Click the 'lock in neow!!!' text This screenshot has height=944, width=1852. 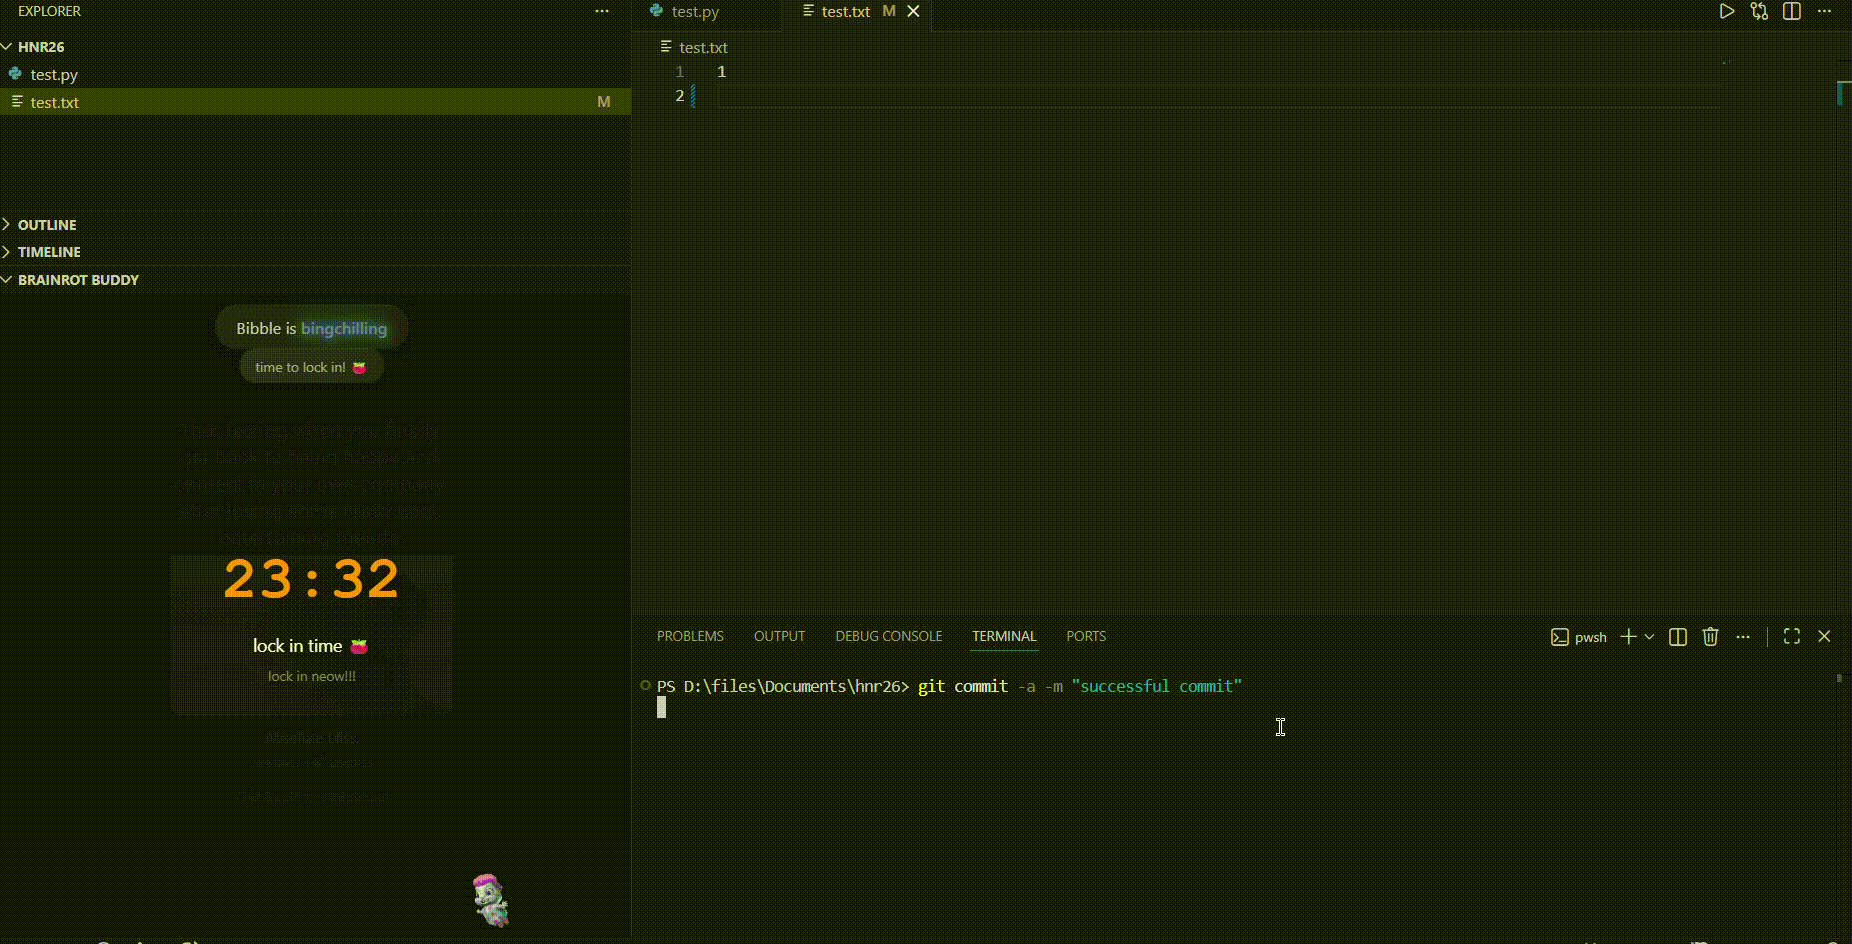[x=311, y=676]
